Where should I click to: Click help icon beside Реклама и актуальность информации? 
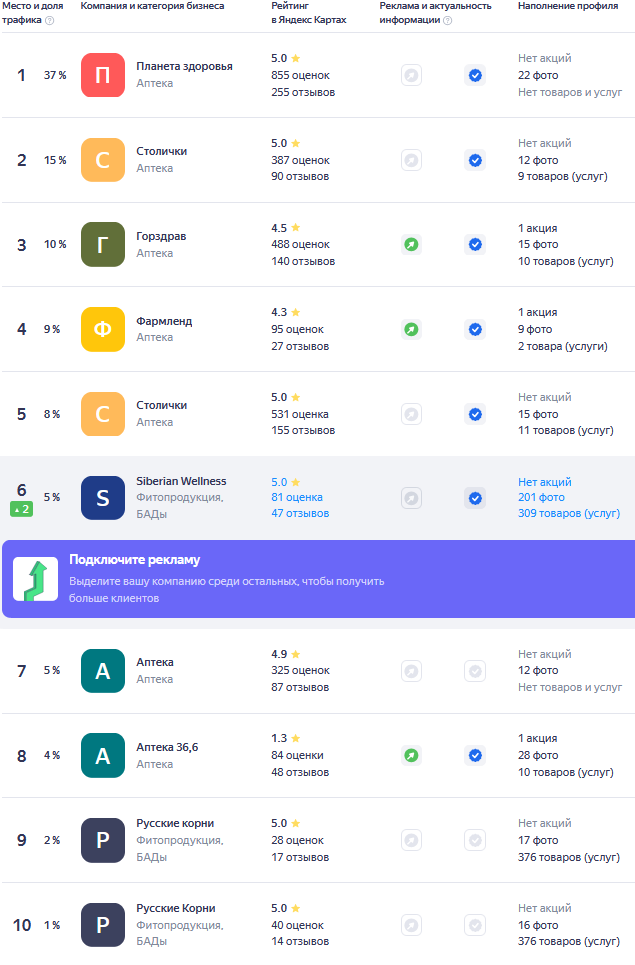tap(448, 20)
